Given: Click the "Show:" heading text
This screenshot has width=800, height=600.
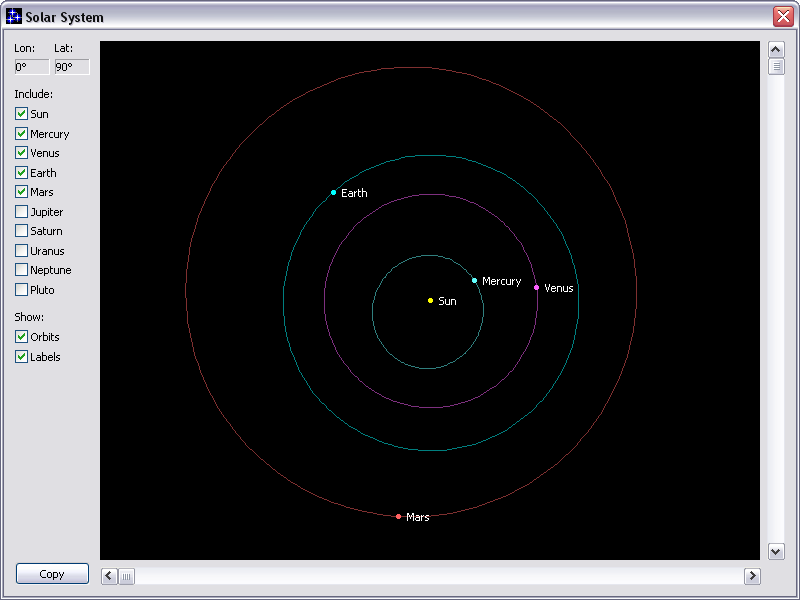Looking at the screenshot, I should coord(29,317).
